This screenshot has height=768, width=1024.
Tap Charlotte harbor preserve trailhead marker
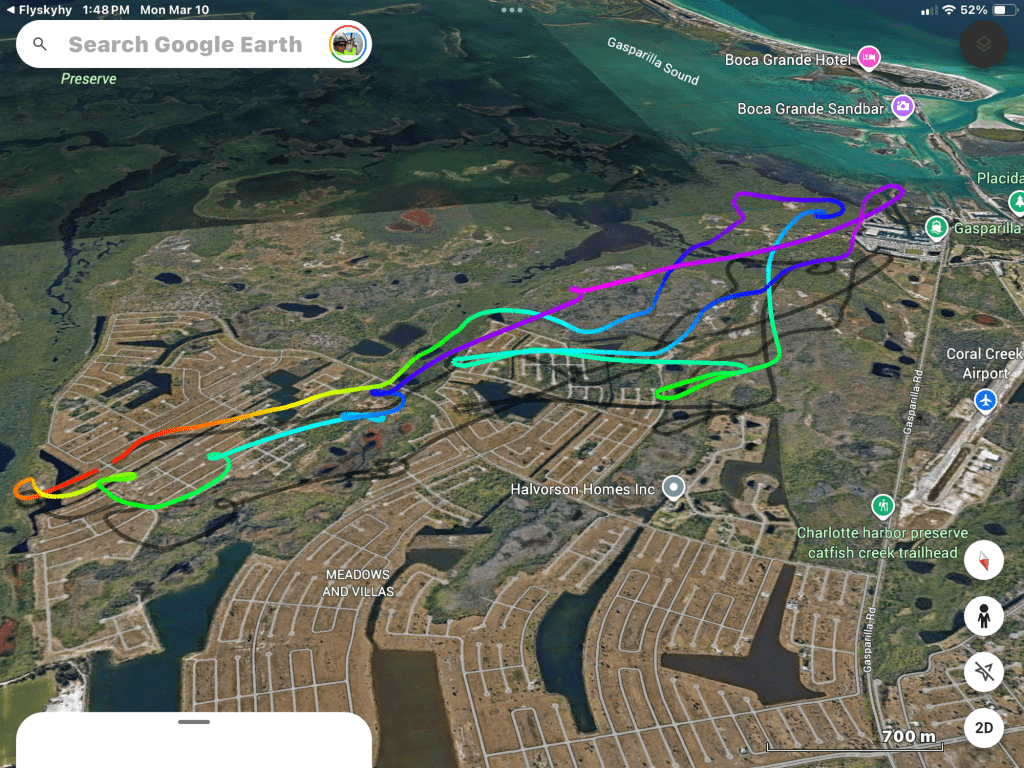tap(883, 505)
